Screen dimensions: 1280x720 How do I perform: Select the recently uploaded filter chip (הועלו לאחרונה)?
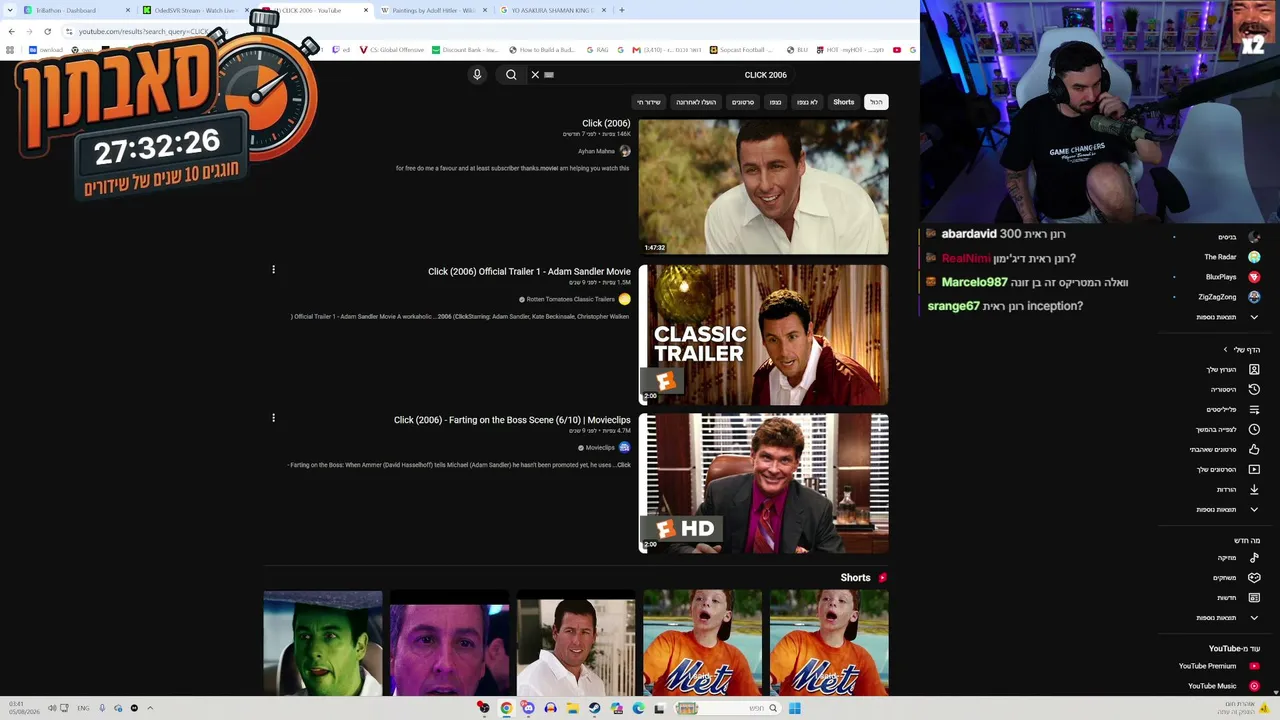click(x=696, y=102)
